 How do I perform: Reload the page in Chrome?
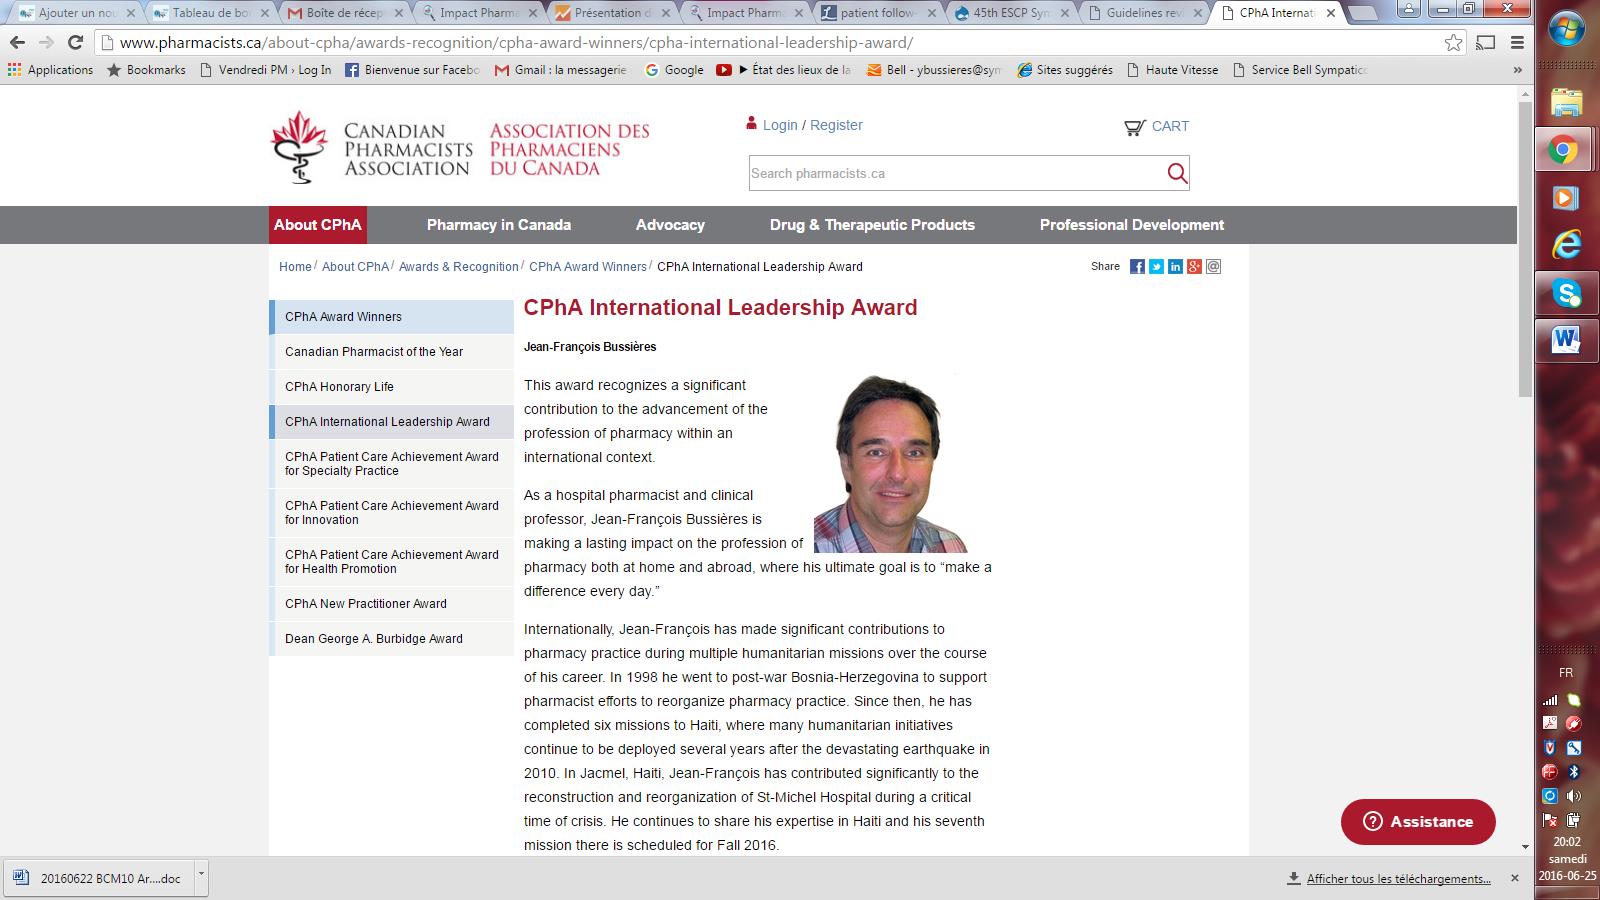(75, 43)
